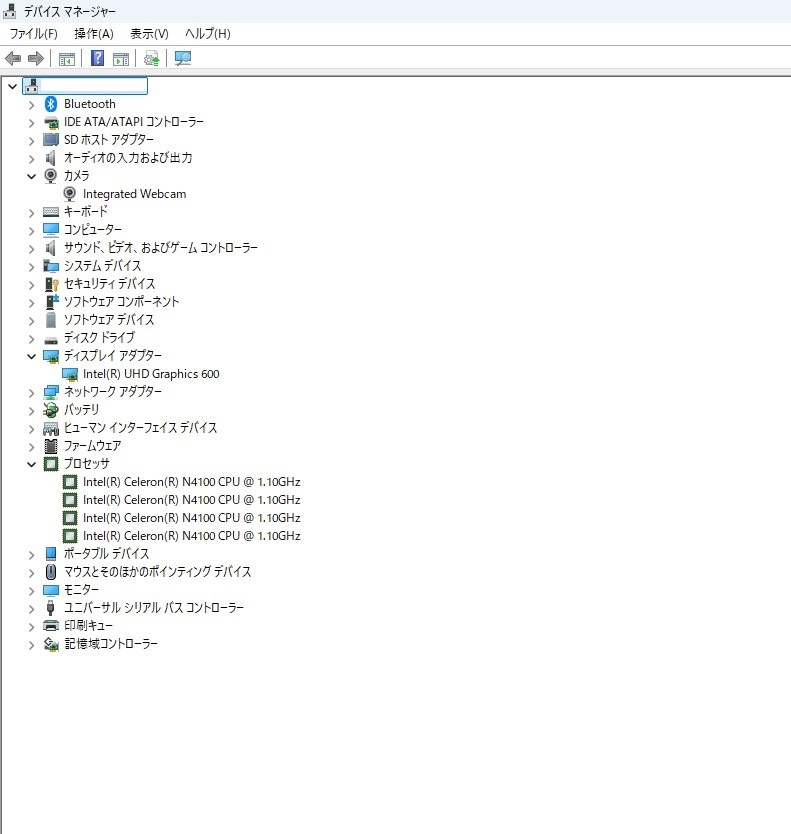
Task: Expand the IDE ATA/ATAPI コントローラー category
Action: 31,123
